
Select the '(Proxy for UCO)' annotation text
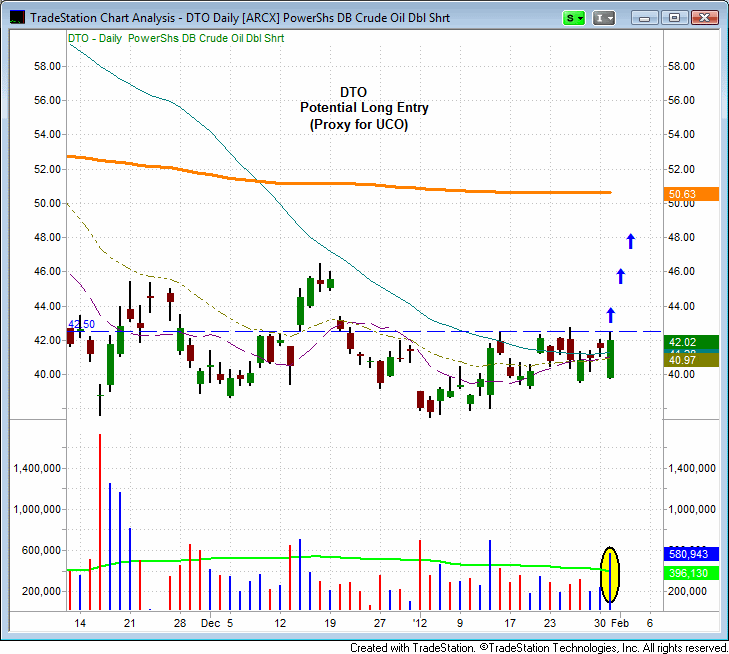(x=358, y=125)
